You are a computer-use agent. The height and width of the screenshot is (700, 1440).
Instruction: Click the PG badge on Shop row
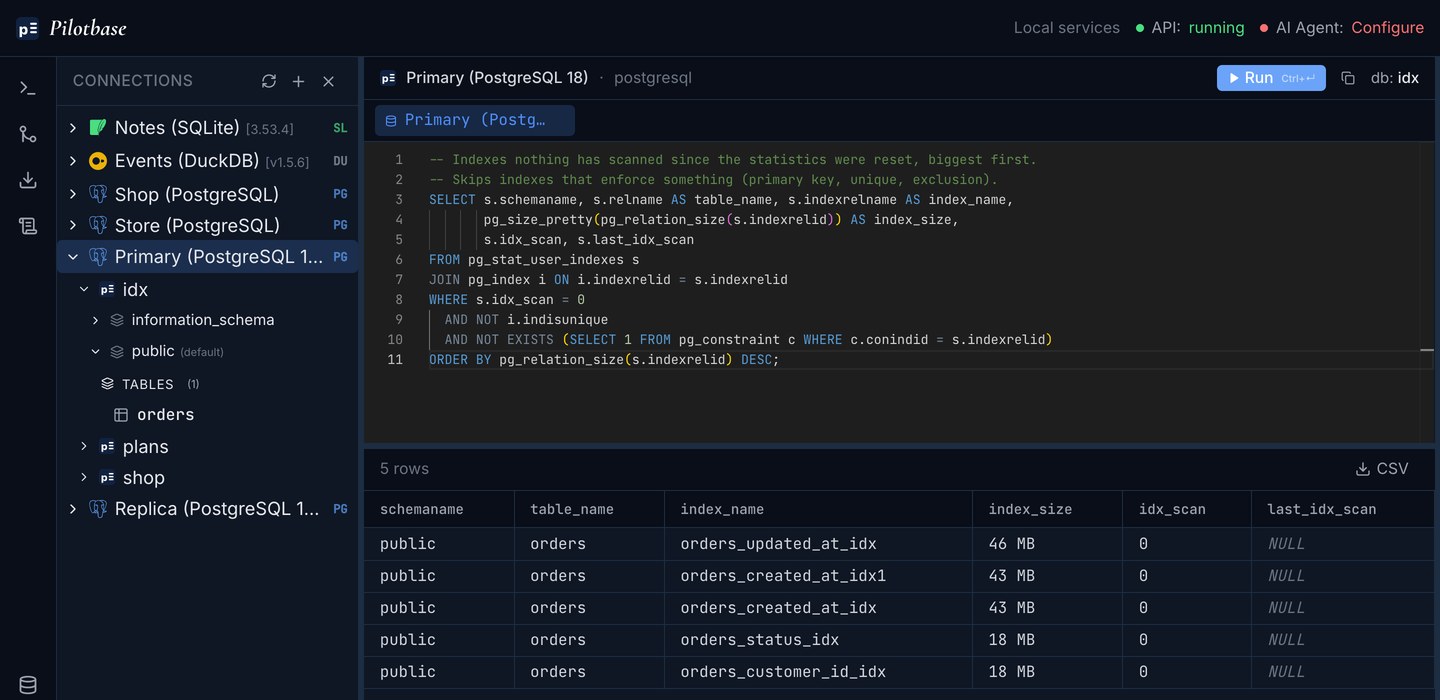(340, 194)
